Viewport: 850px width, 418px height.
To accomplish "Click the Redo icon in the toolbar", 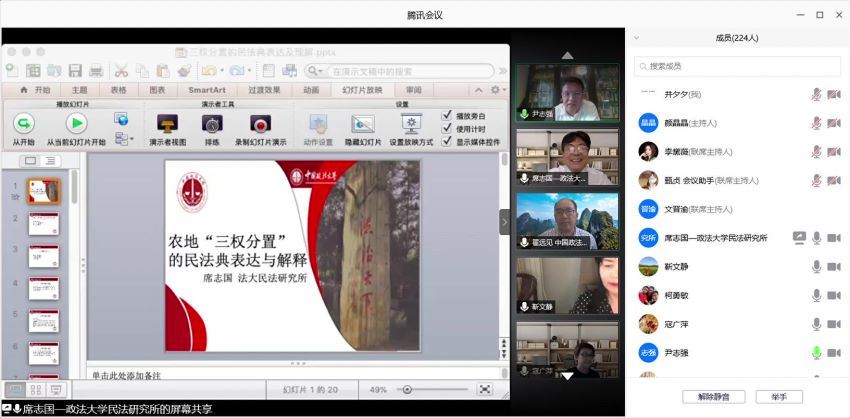I will click(x=237, y=70).
